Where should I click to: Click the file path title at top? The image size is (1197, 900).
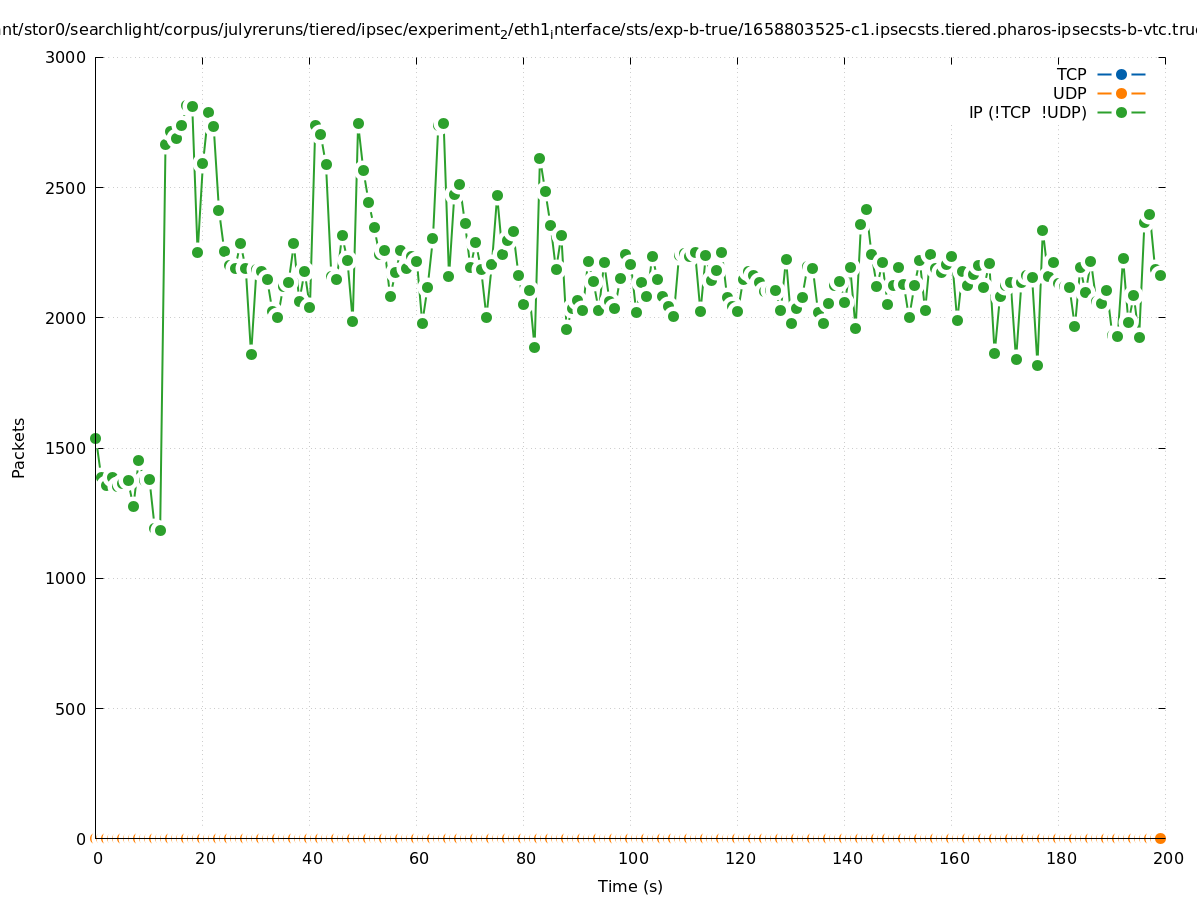click(x=598, y=30)
